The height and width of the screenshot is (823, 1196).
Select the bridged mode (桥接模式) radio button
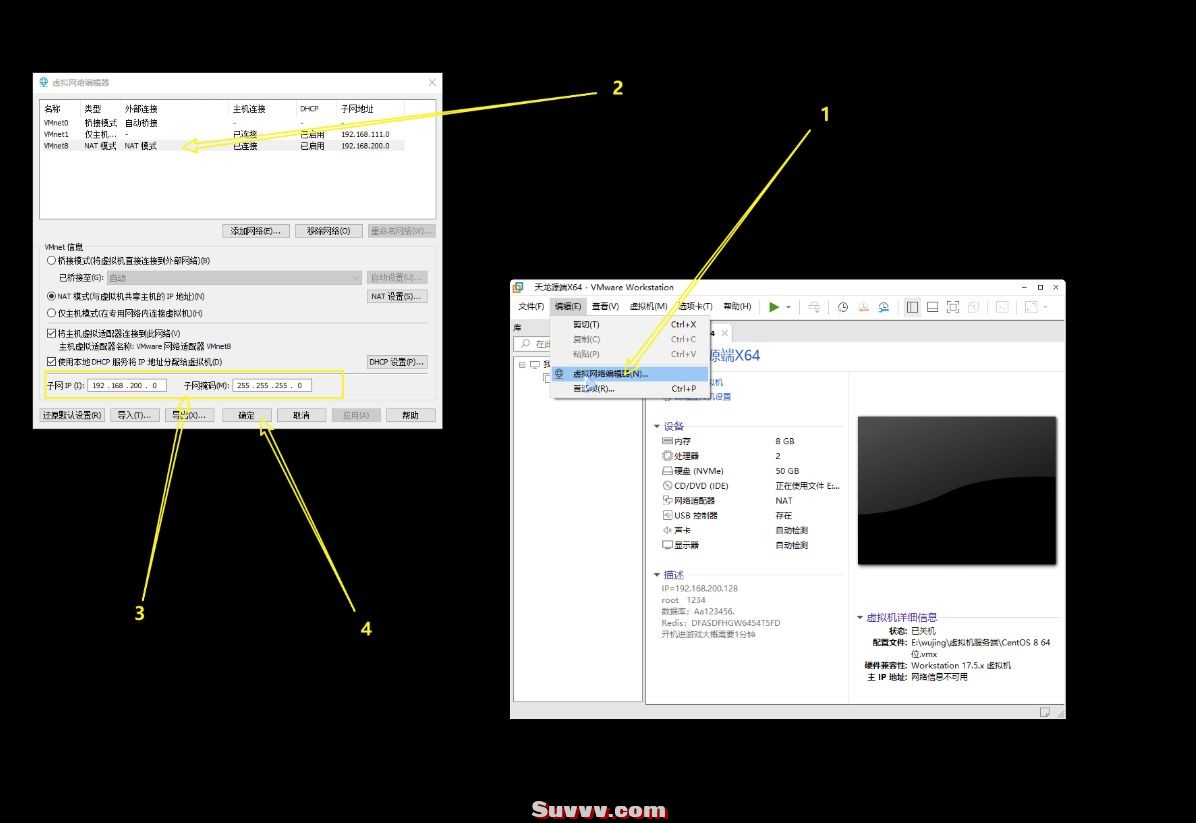[x=52, y=260]
